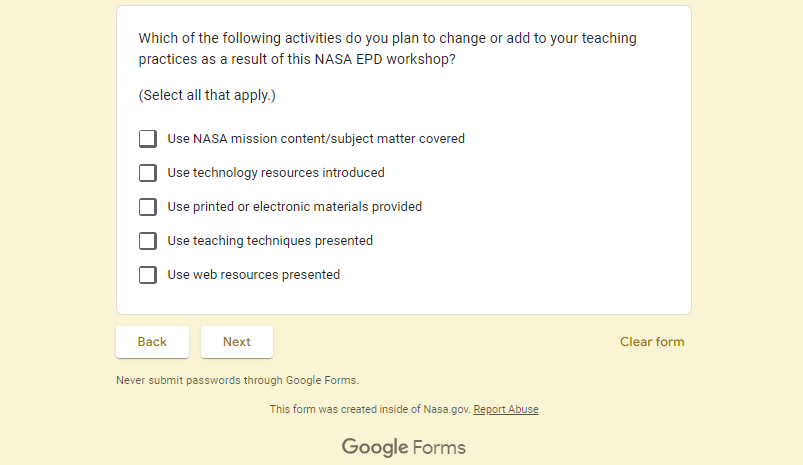
Task: Click the 'Use printed or electronic materials provided' label
Action: coord(295,207)
